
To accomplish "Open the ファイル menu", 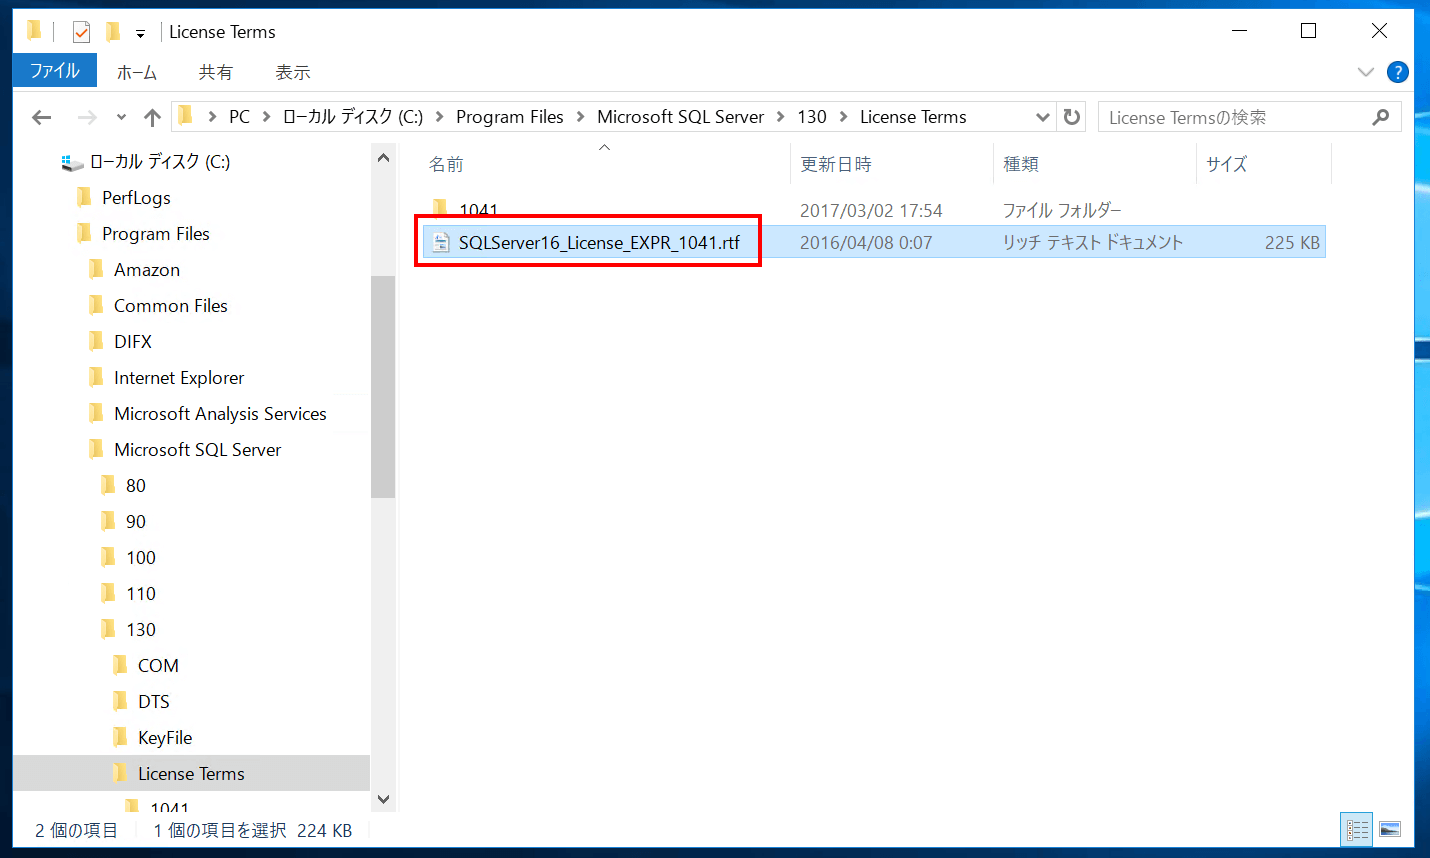I will coord(54,71).
